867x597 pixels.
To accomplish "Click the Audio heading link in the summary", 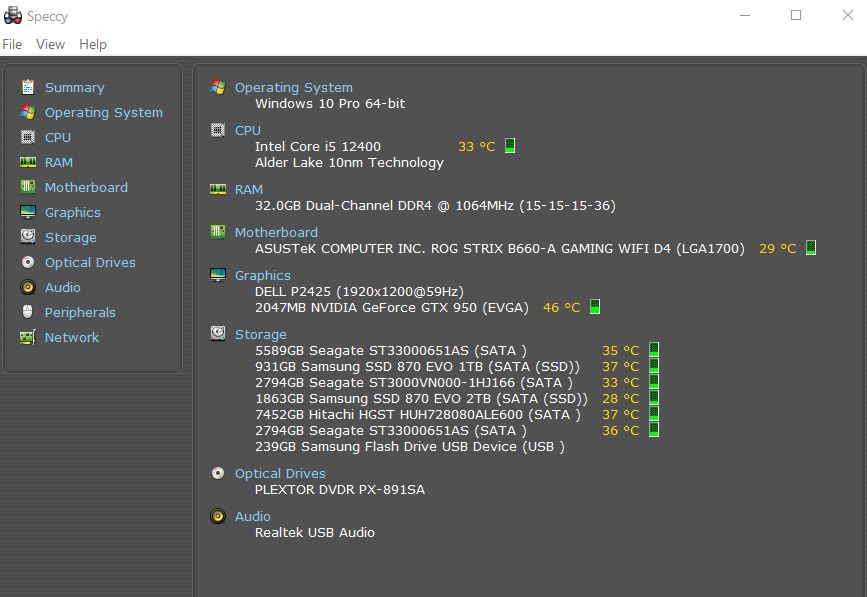I will coord(253,516).
